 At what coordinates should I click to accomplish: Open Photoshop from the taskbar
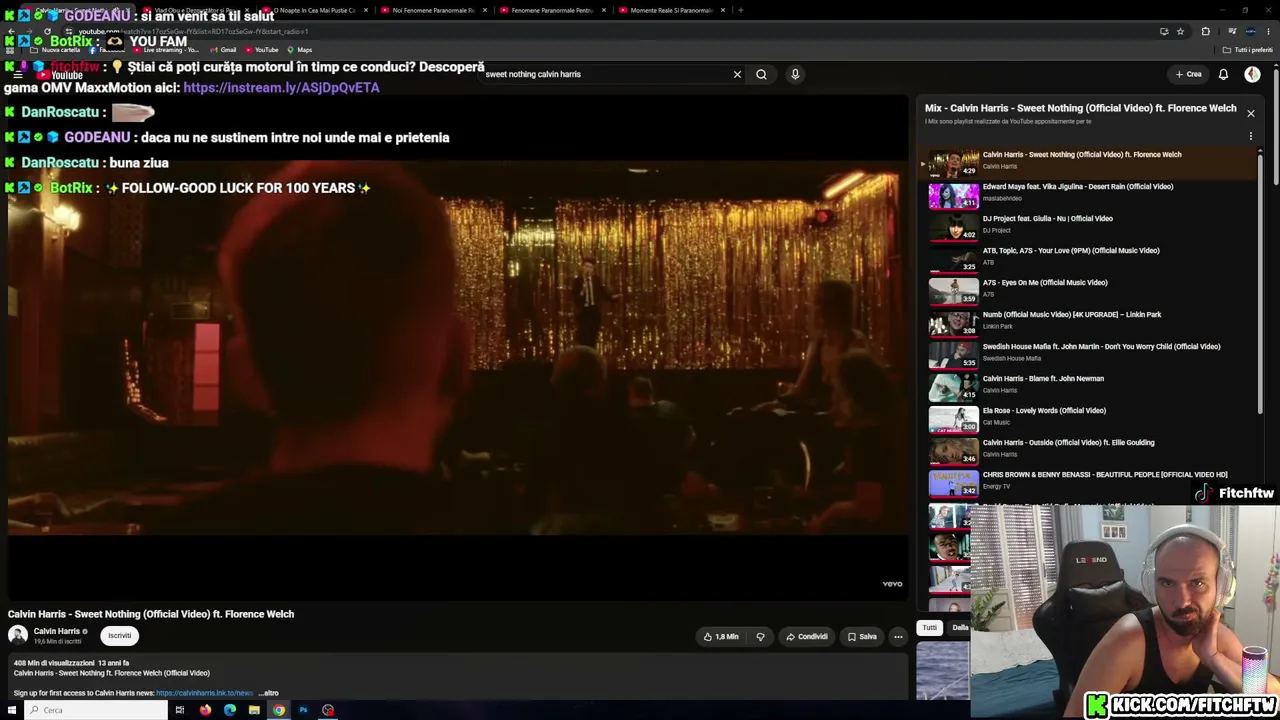(303, 710)
